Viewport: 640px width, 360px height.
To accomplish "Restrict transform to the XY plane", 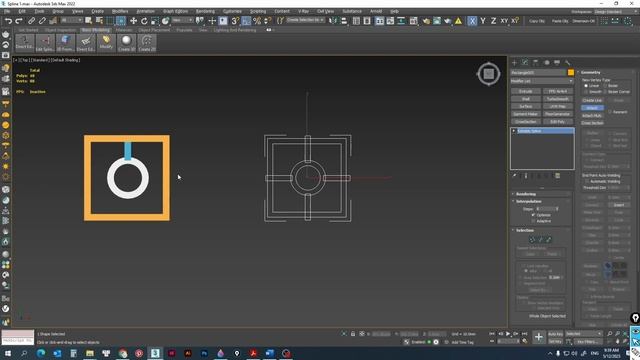I will (504, 20).
